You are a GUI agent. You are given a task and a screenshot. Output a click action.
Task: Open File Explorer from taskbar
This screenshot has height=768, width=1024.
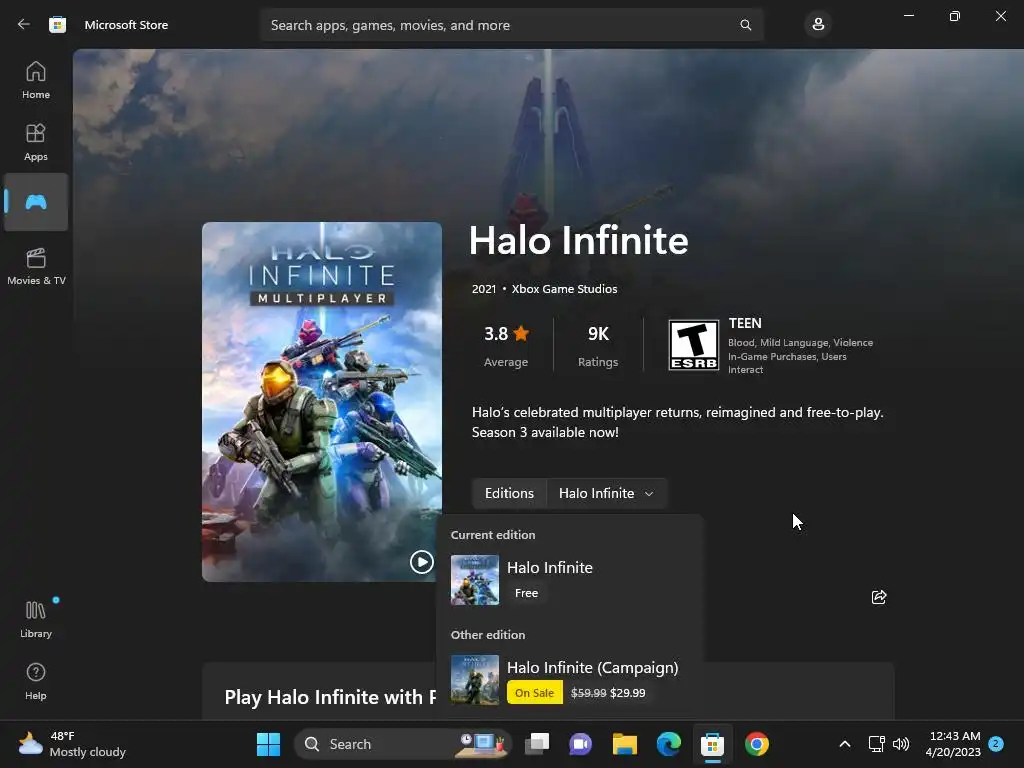point(624,744)
